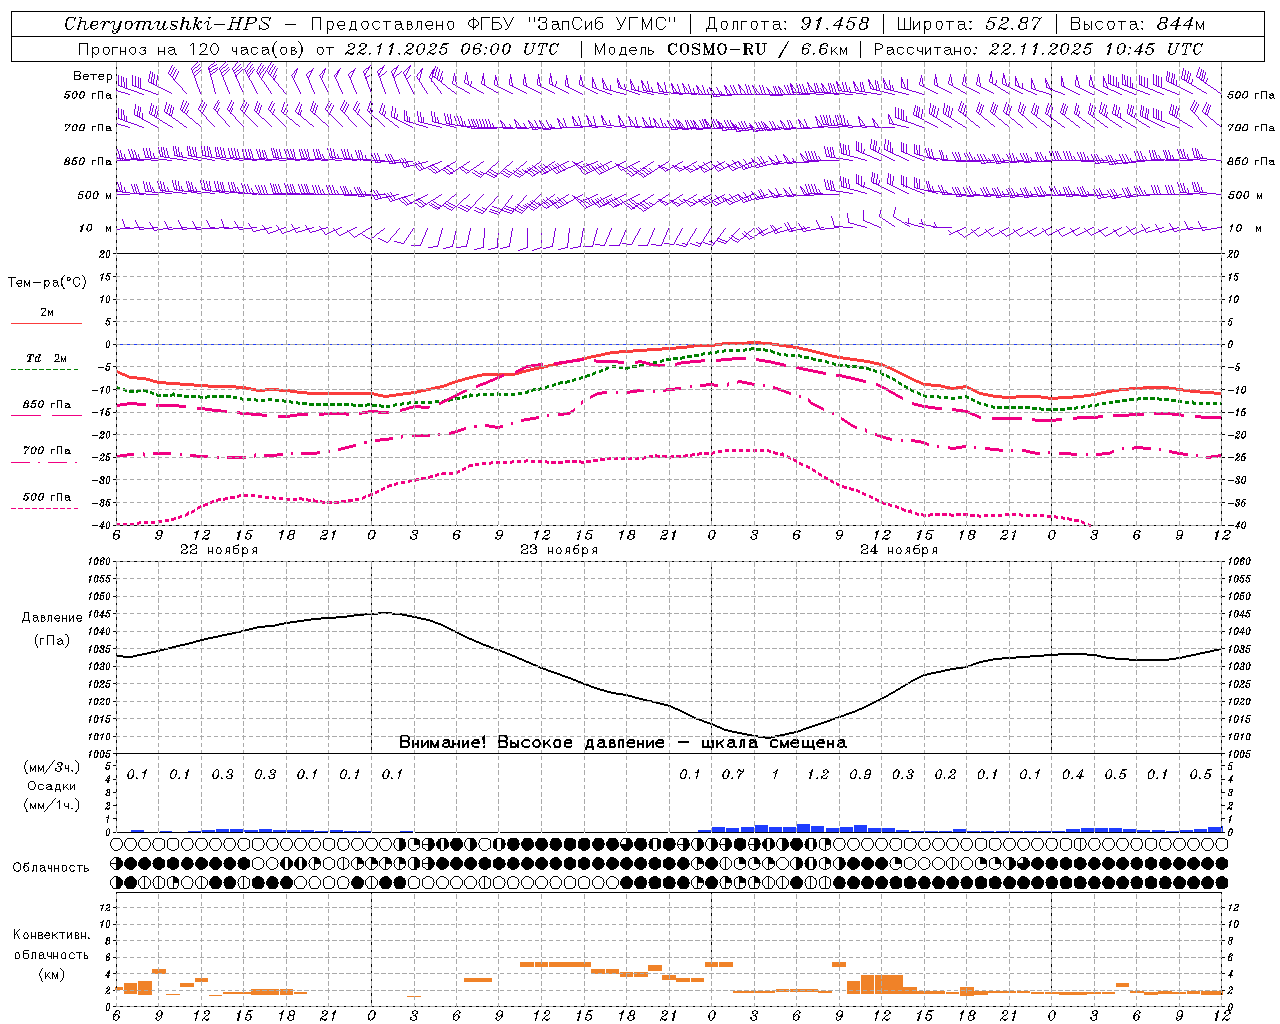Viewport: 1280px width, 1024px height.
Task: Click the "(мм/3ч.)" precipitation unit label
Action: pos(52,767)
